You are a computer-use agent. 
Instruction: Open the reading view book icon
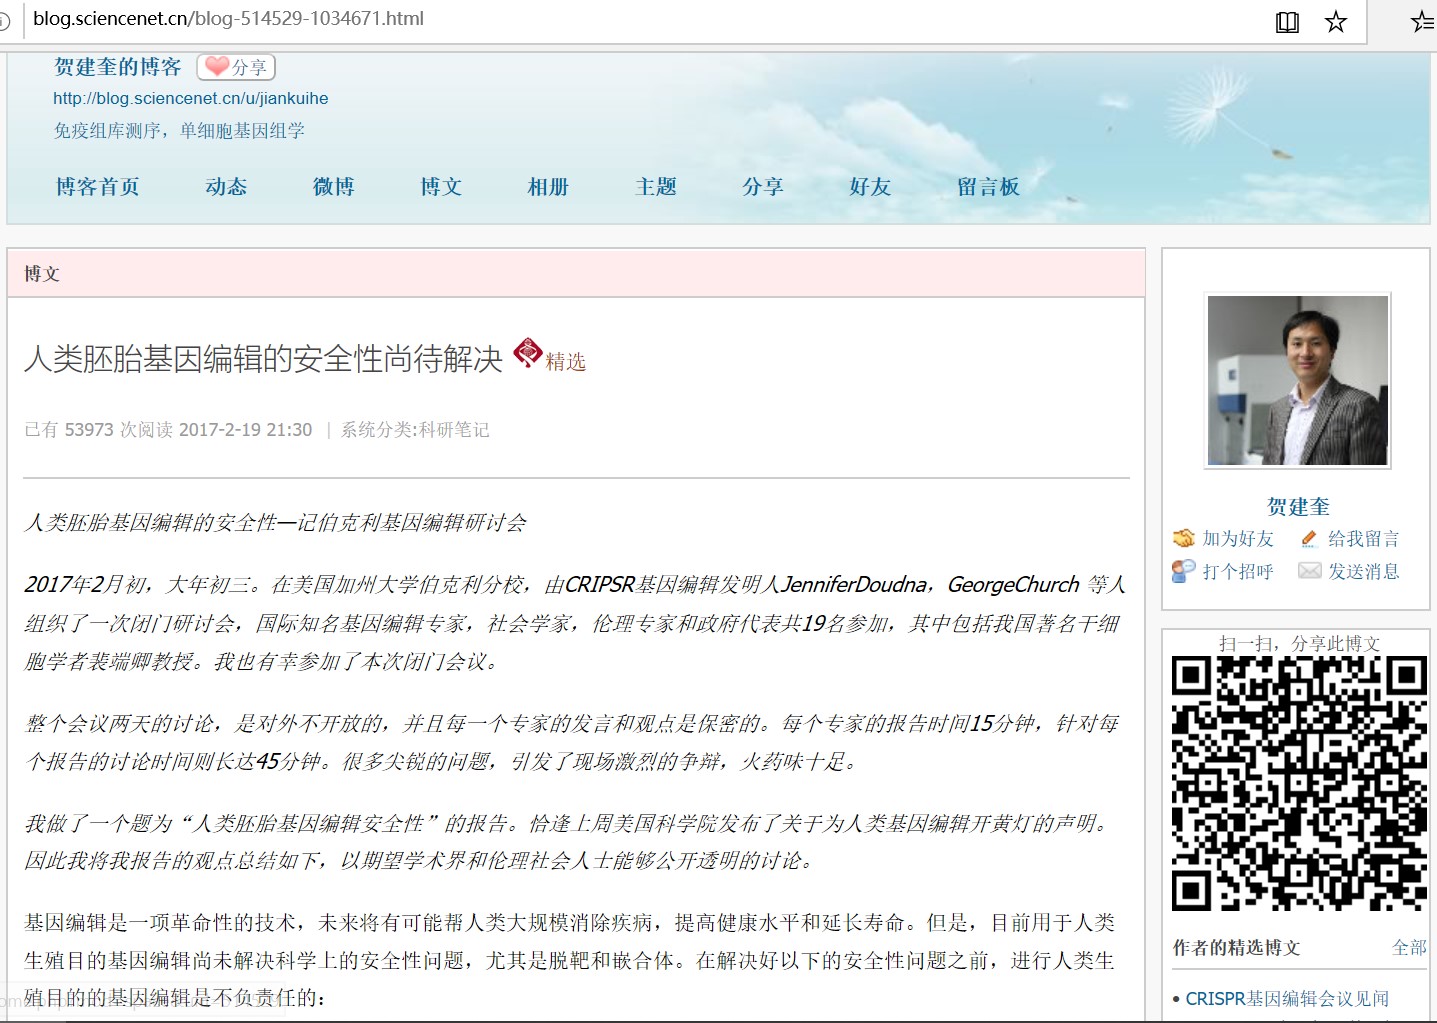pos(1287,22)
